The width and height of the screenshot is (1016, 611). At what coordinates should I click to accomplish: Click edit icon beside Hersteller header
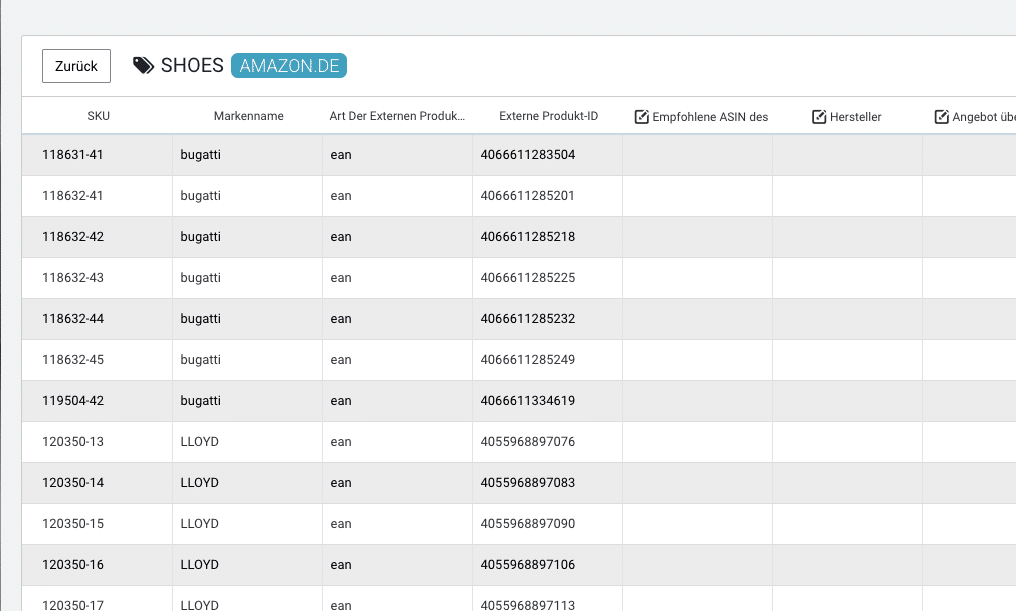(x=820, y=117)
